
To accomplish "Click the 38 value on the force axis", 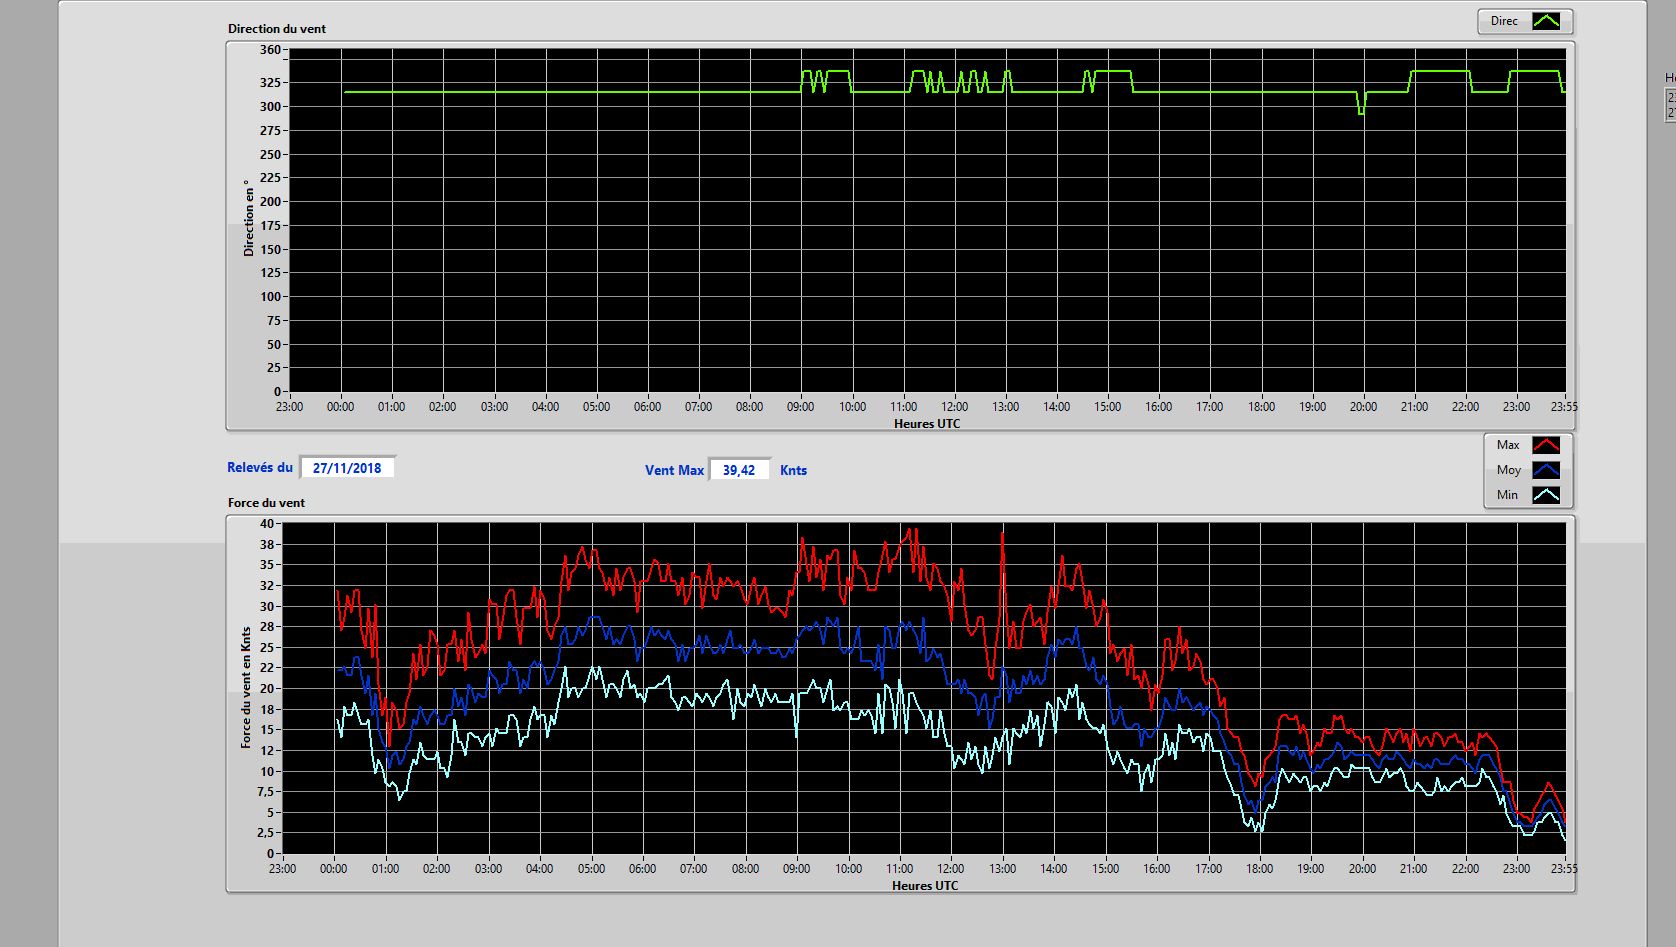I will (267, 545).
